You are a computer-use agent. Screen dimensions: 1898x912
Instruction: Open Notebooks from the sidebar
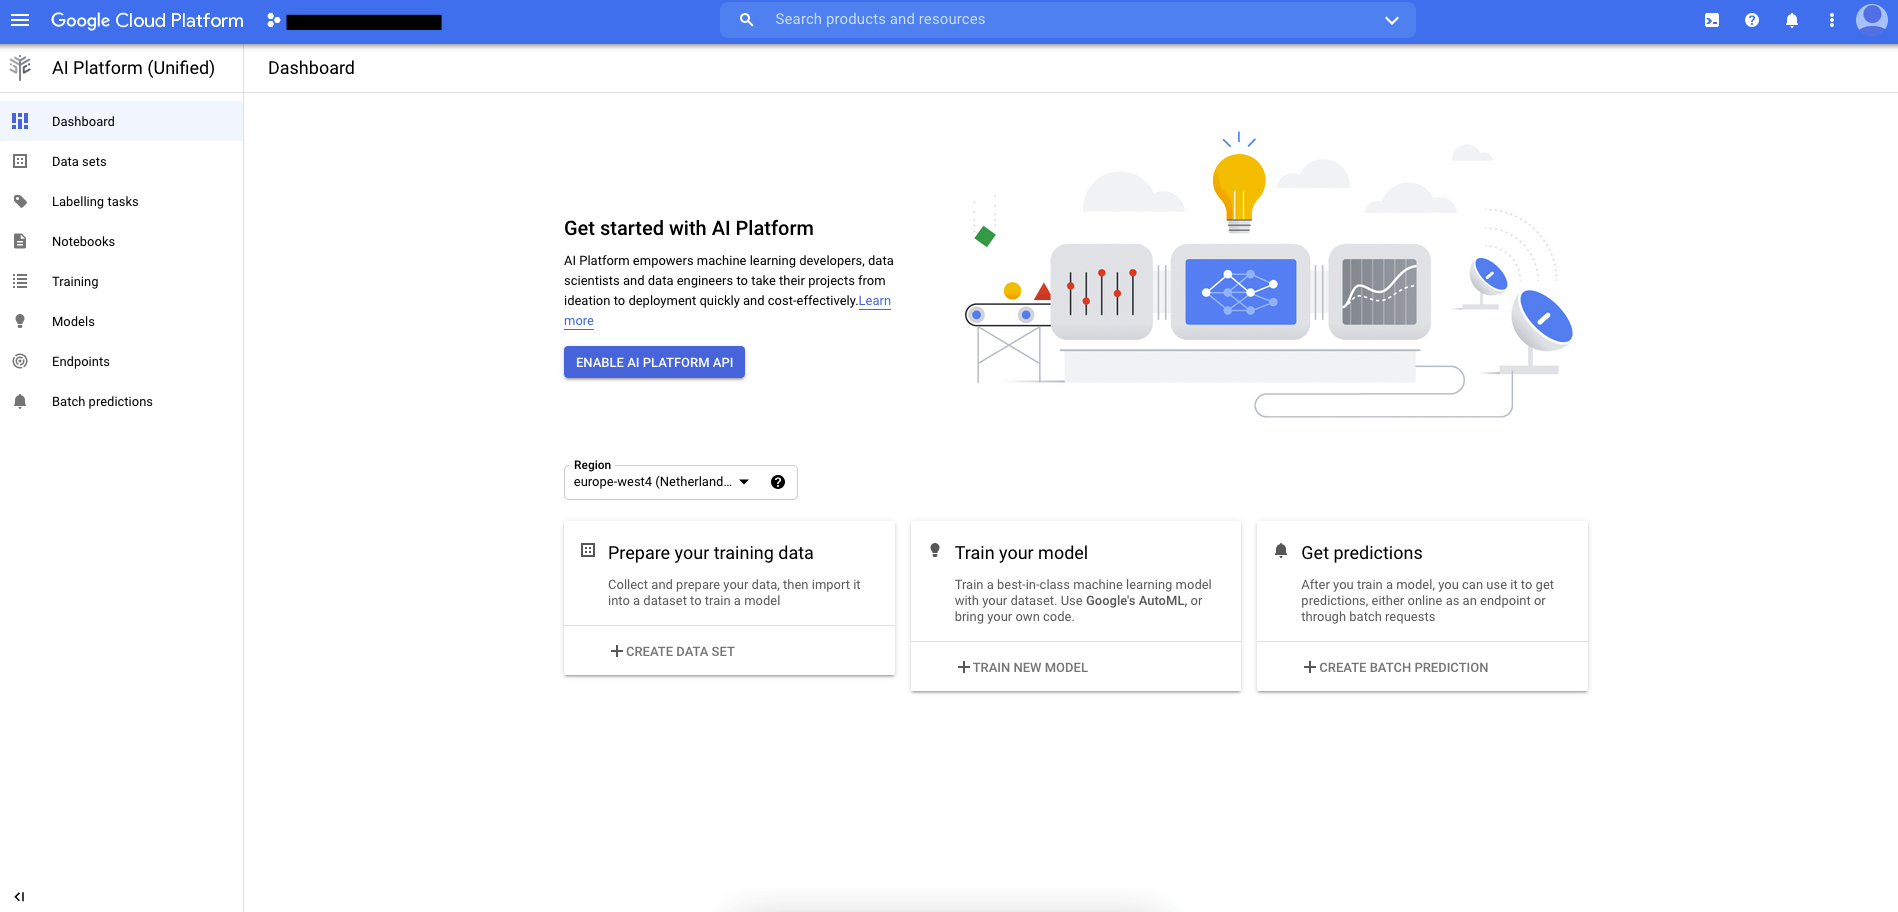(83, 241)
